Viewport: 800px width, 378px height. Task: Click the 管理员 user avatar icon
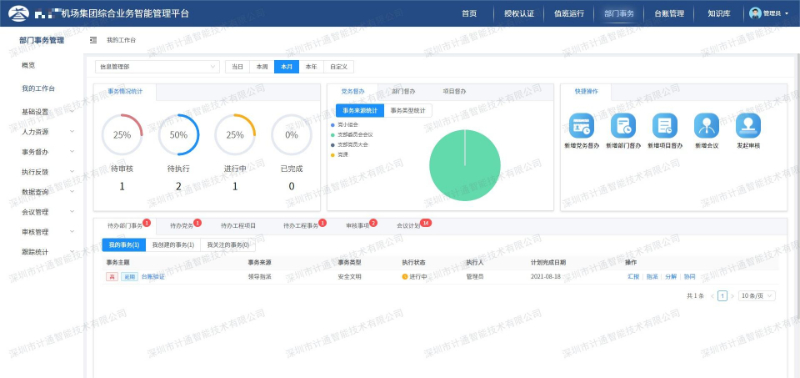755,13
